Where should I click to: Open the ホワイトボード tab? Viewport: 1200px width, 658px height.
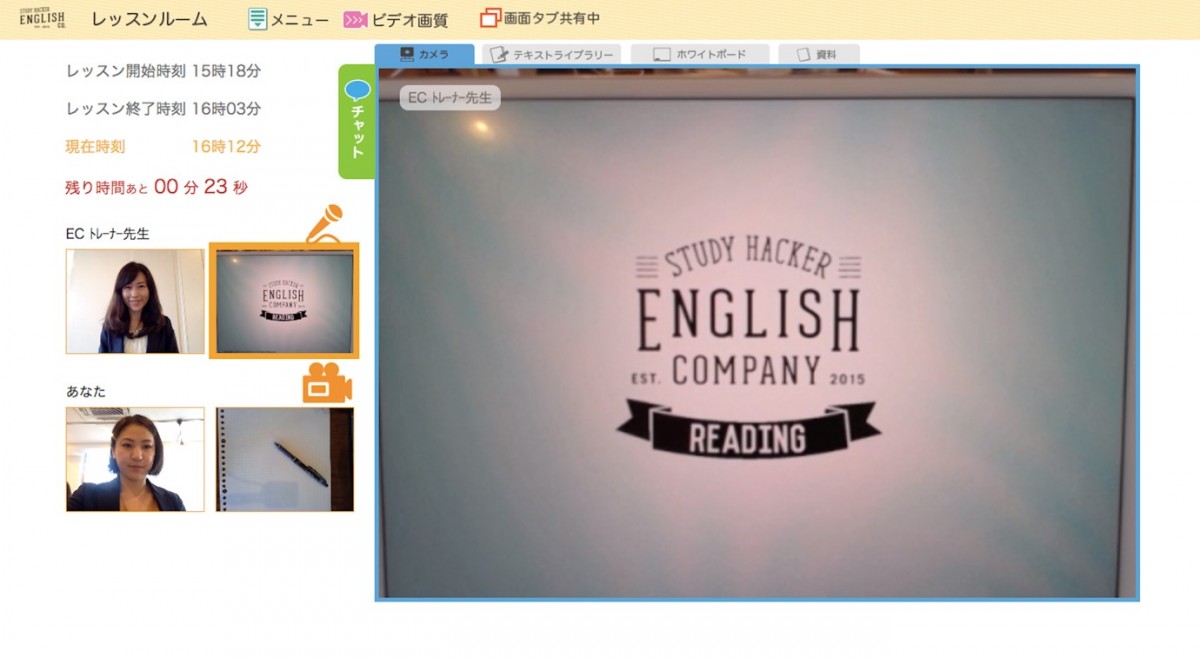[x=699, y=55]
